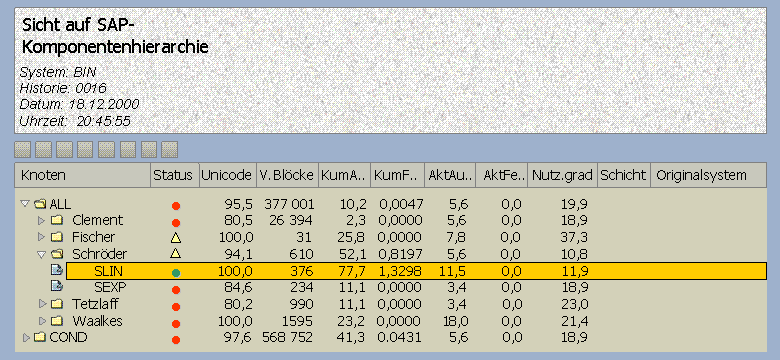The width and height of the screenshot is (780, 360).
Task: Click the value 568 752 in COND row
Action: point(288,338)
